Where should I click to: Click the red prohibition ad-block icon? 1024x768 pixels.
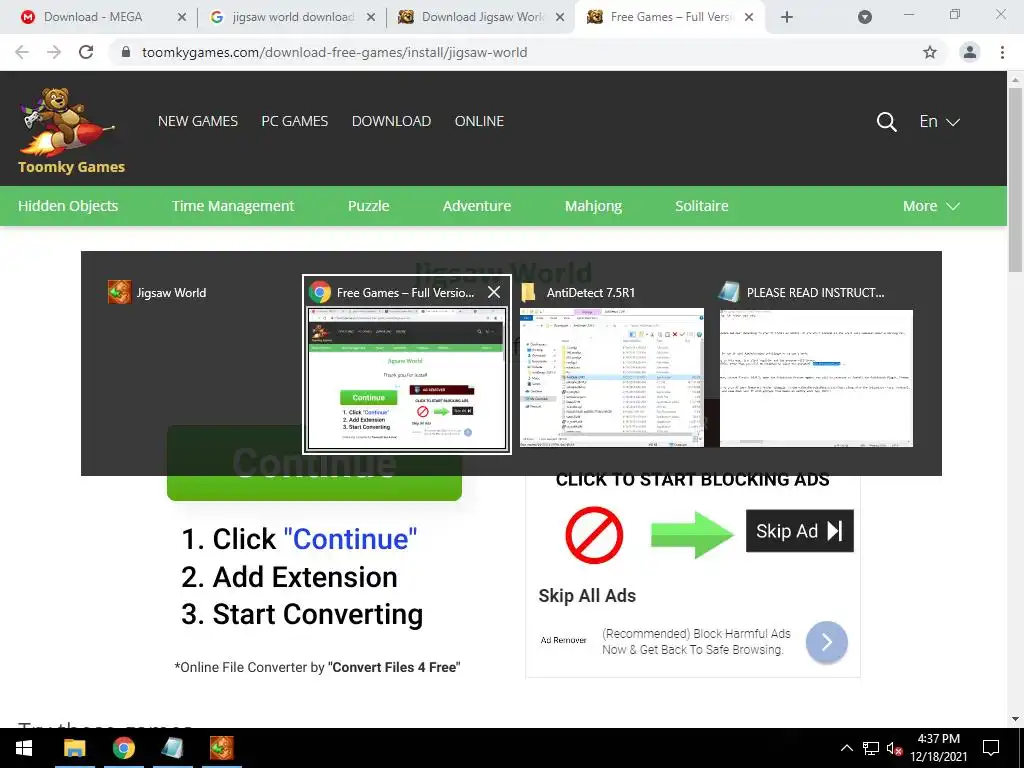click(x=594, y=535)
